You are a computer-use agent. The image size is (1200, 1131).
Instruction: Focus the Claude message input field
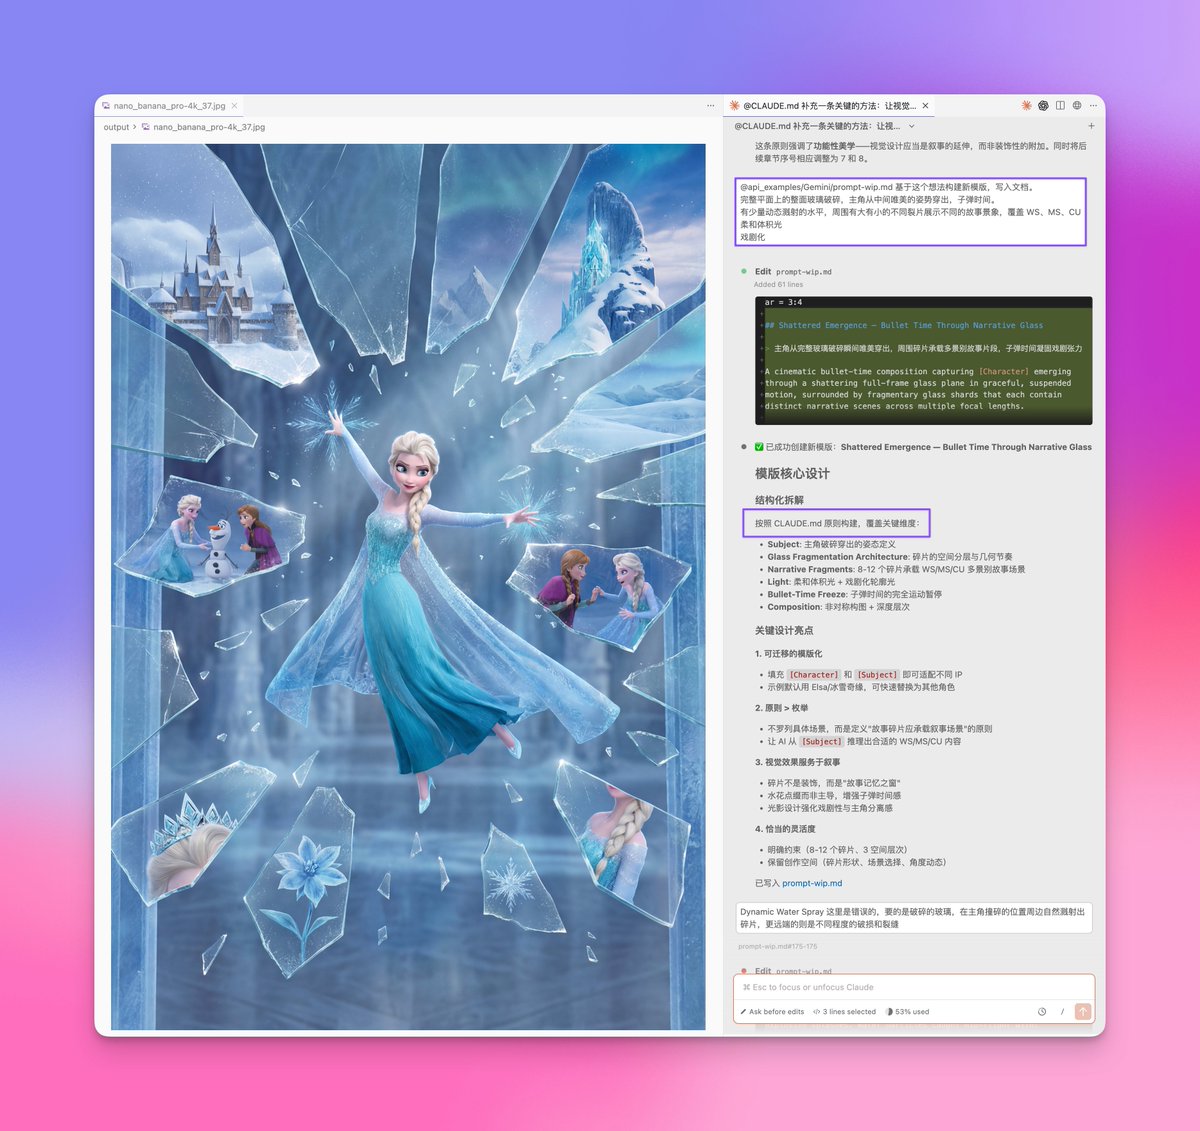[x=914, y=987]
